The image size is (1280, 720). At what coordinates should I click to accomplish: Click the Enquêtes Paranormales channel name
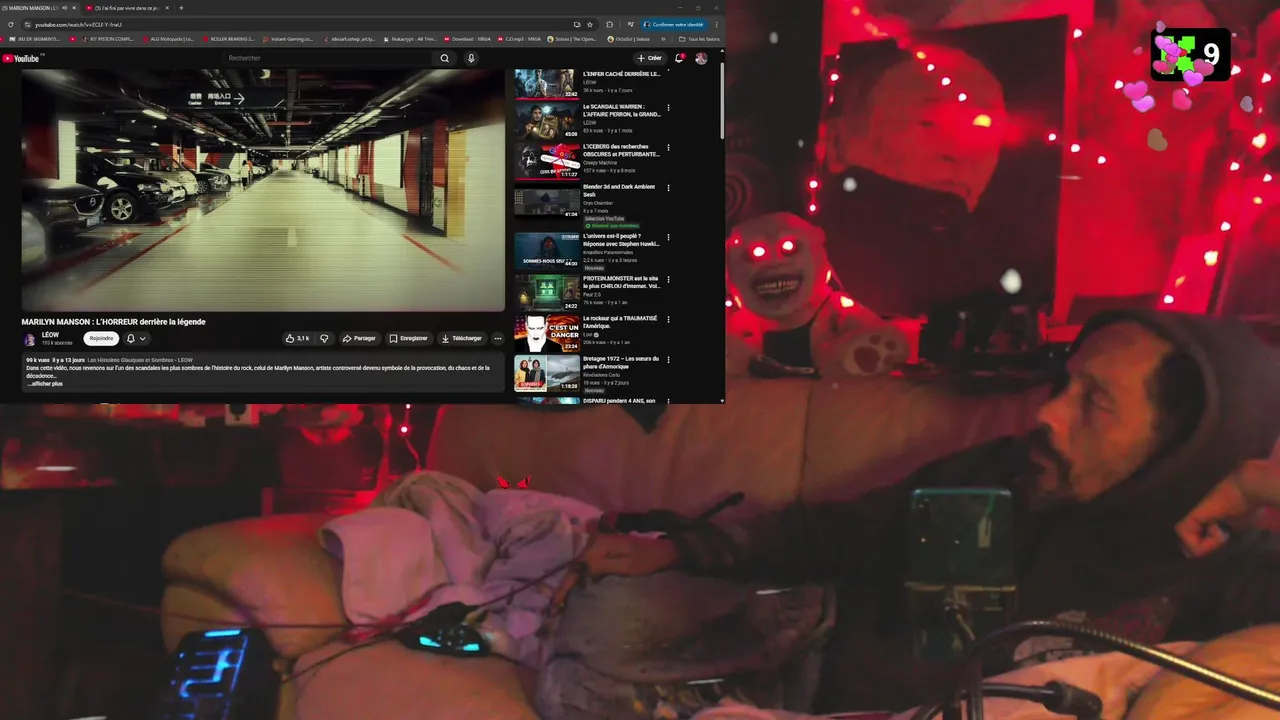click(x=606, y=252)
